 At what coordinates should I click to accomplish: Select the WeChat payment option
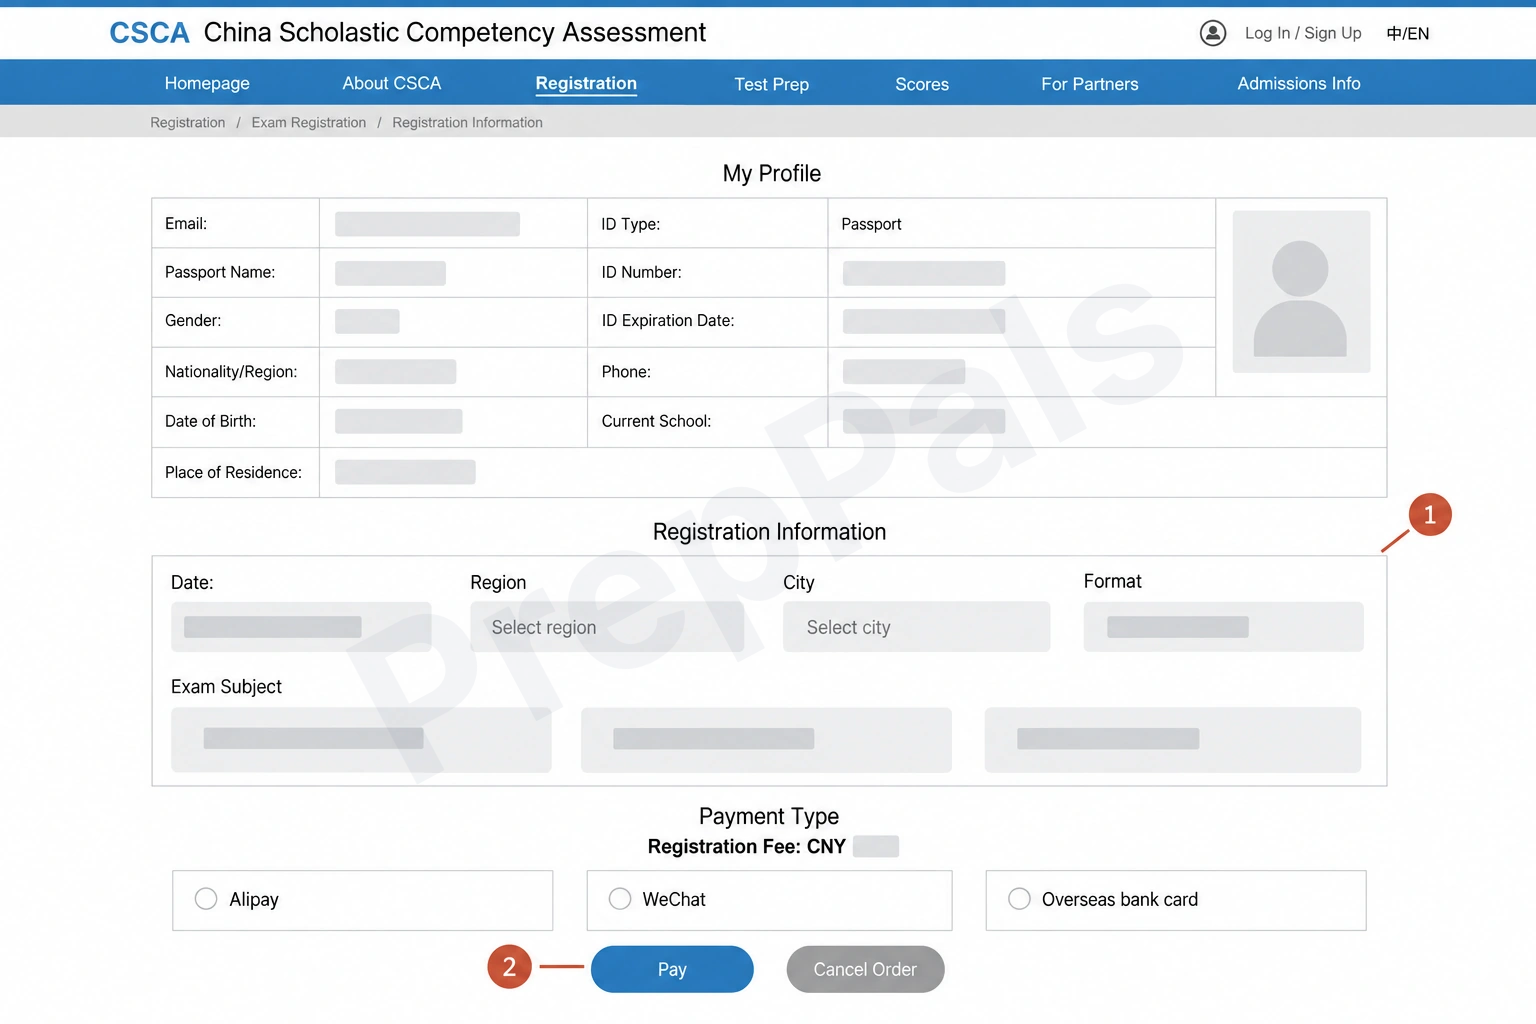(x=769, y=900)
